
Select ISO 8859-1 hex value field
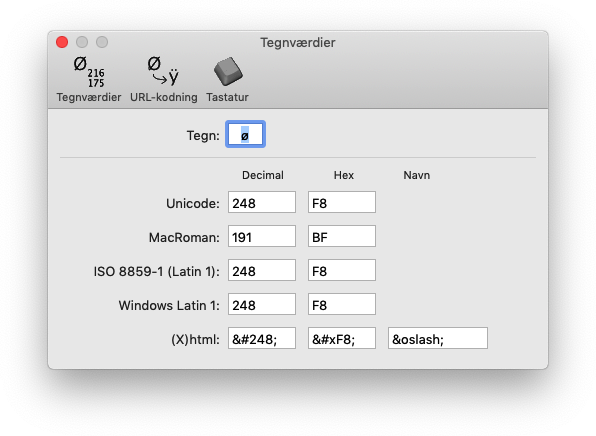pos(342,270)
